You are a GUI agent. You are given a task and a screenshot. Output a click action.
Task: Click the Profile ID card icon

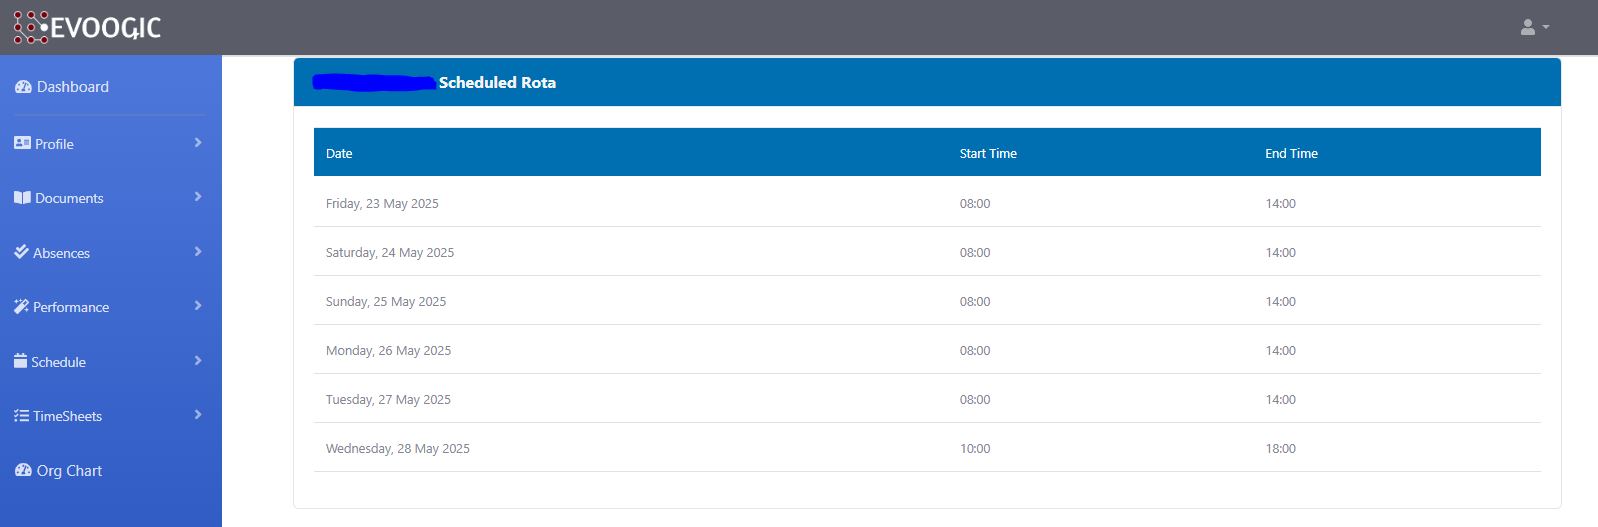click(x=22, y=143)
